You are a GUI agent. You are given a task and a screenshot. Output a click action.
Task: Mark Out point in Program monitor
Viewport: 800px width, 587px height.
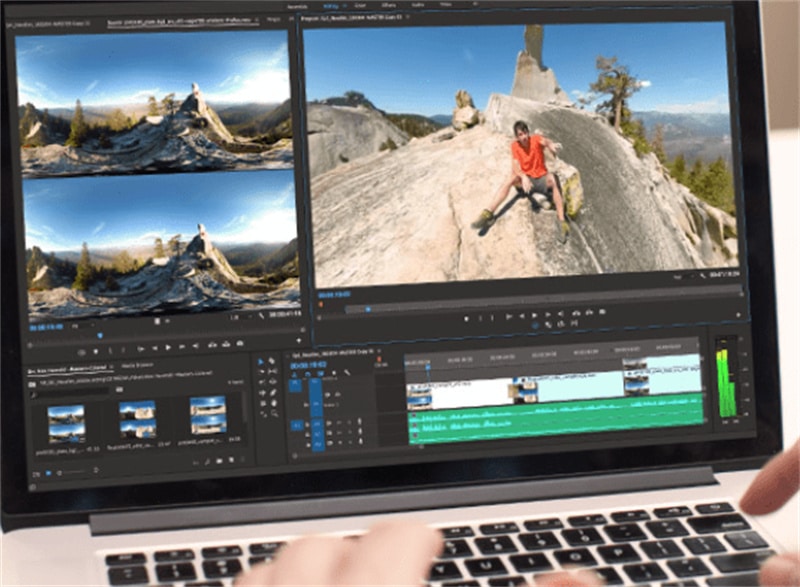click(492, 317)
